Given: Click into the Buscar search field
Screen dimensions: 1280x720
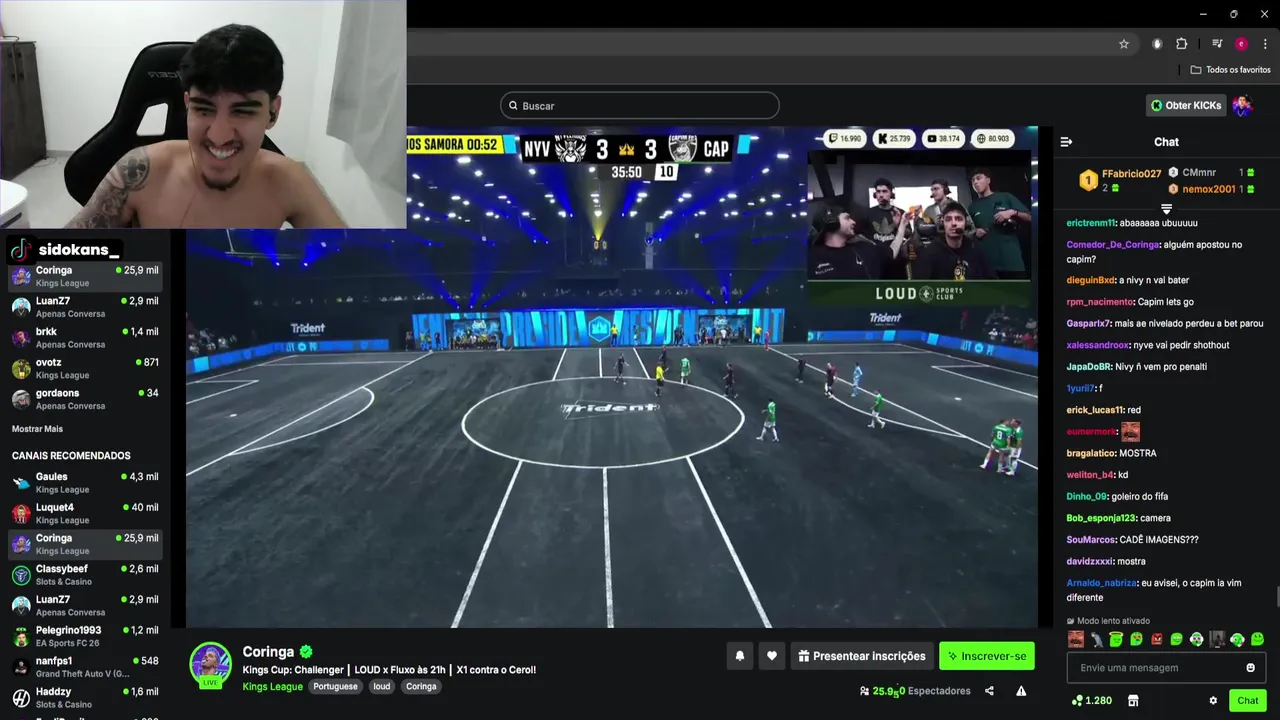Looking at the screenshot, I should click(640, 106).
